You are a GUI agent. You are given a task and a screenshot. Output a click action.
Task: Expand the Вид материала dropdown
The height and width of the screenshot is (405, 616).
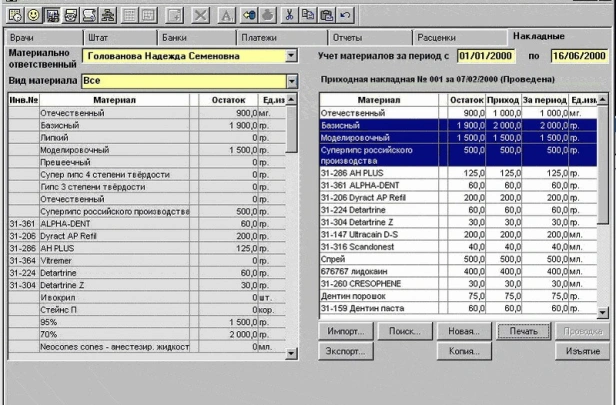click(x=291, y=81)
